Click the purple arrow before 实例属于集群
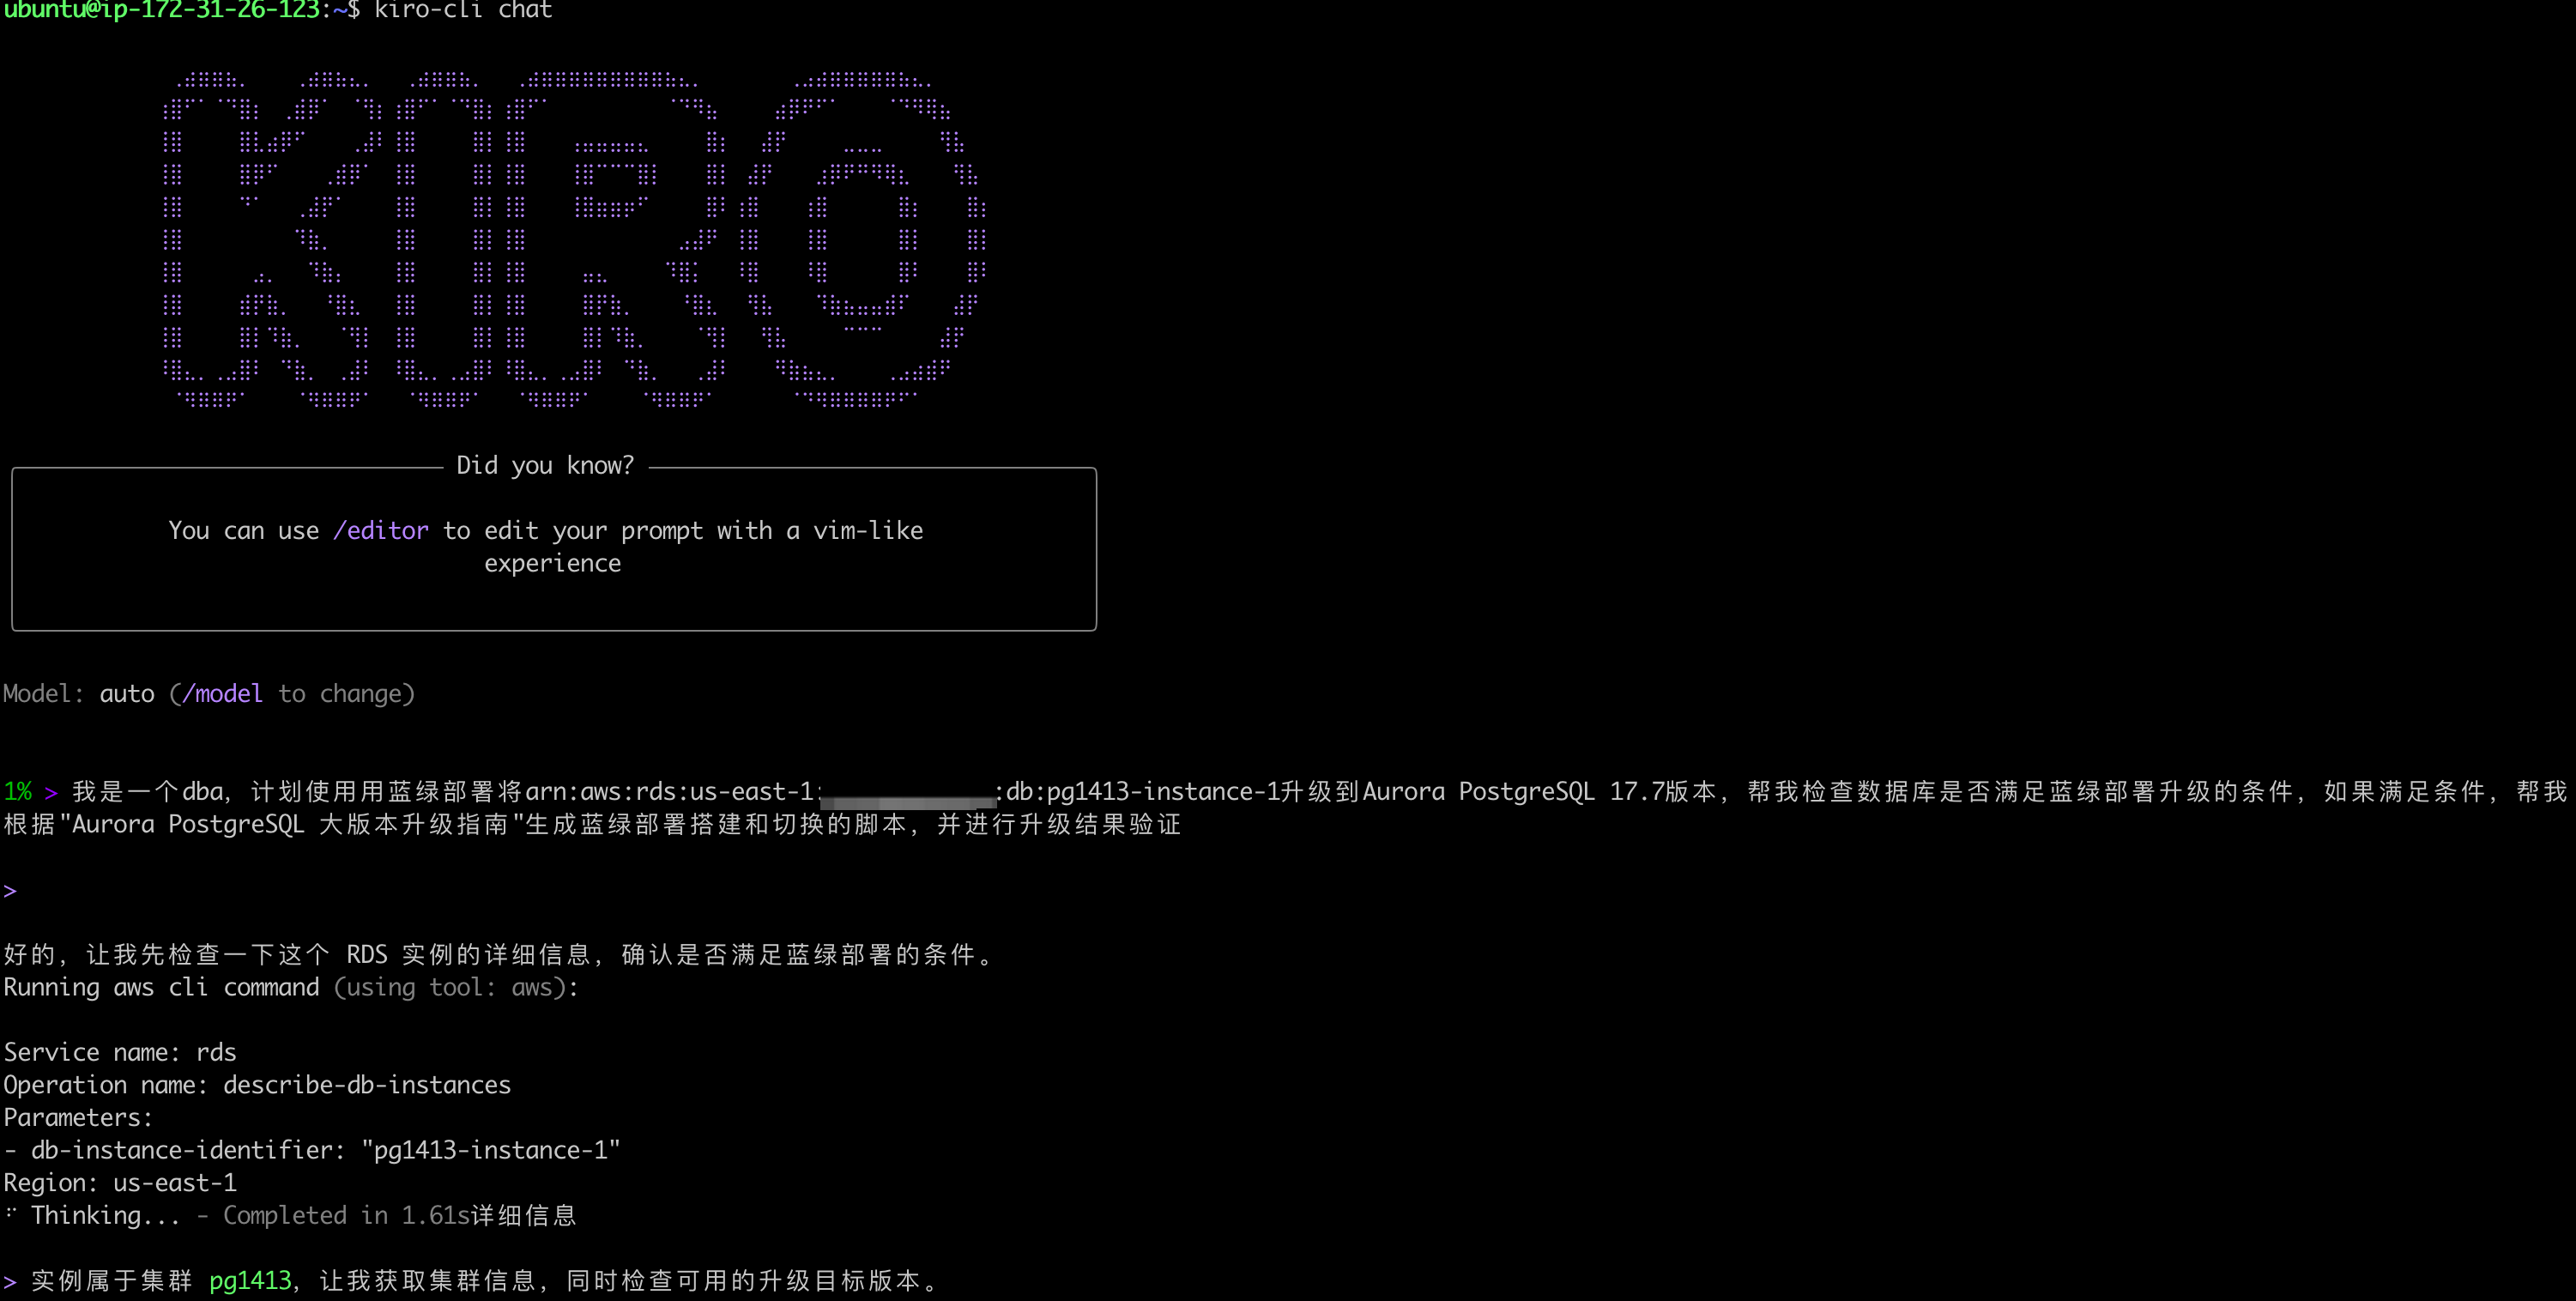 point(10,1281)
